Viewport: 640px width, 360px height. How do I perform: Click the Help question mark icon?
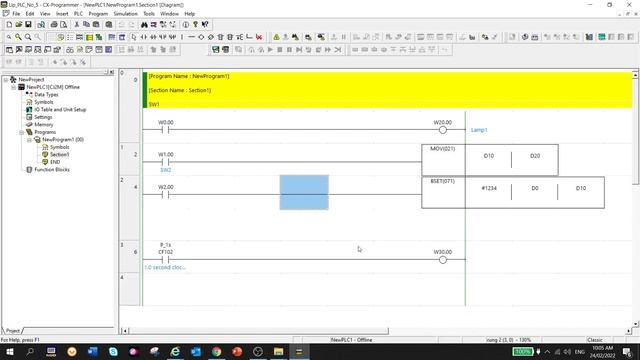pyautogui.click(x=196, y=24)
